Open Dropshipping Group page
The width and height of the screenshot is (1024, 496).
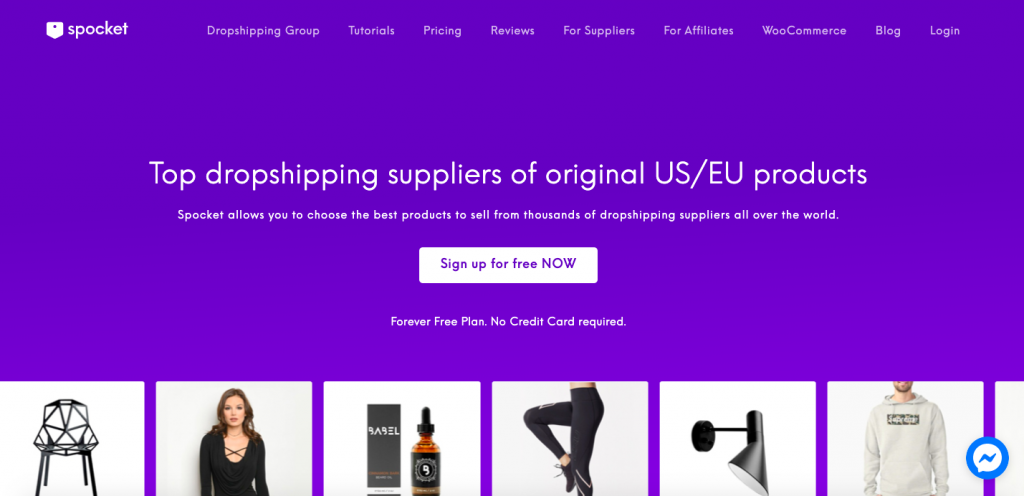pos(263,31)
